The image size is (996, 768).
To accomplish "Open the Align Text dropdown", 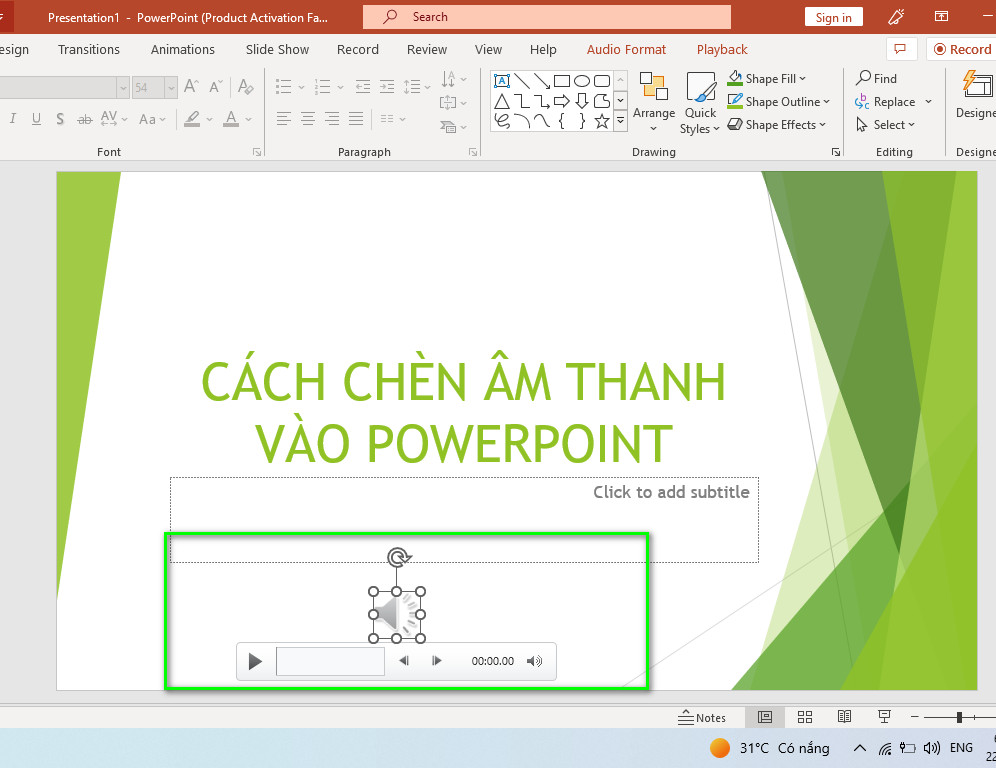I will 454,102.
